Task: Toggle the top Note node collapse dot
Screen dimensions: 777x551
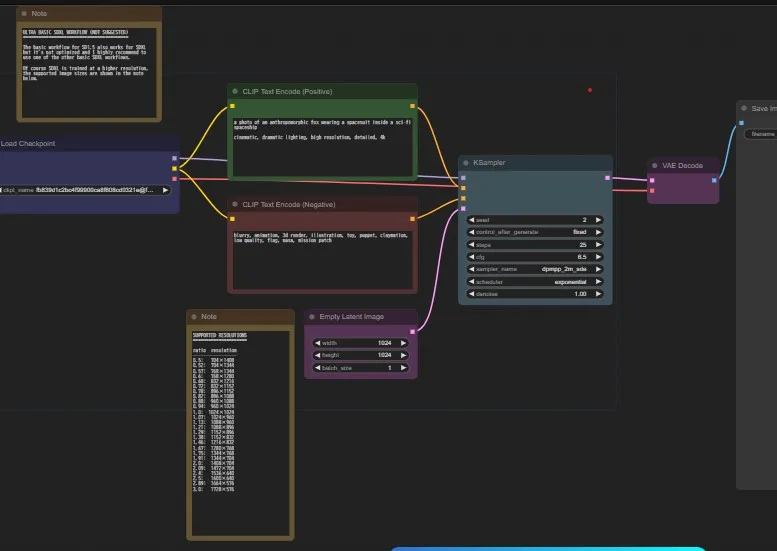Action: 24,13
